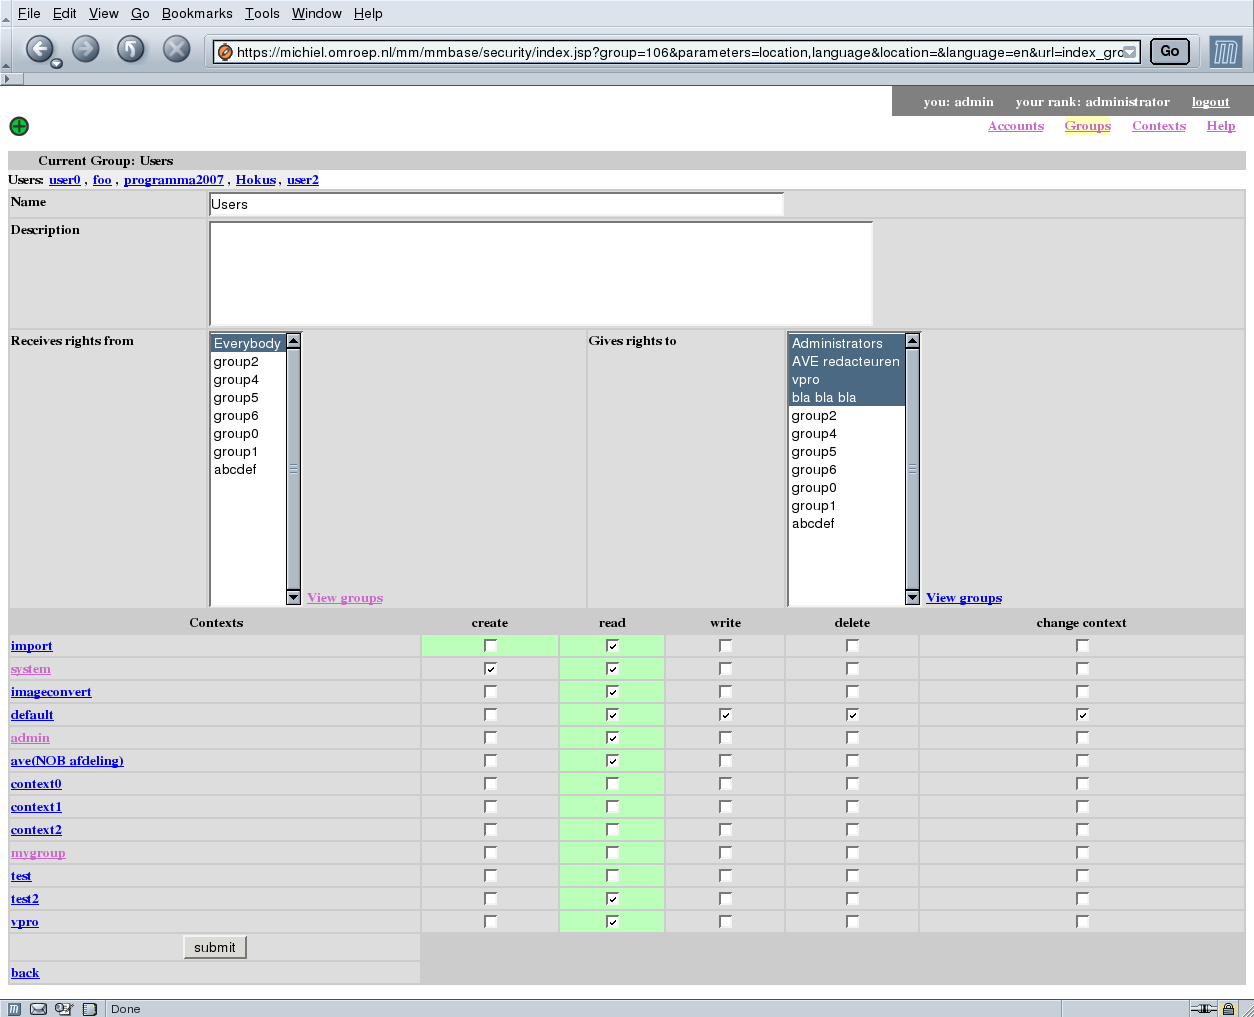Viewport: 1254px width, 1017px height.
Task: Open the Bookmarks menu
Action: click(x=196, y=13)
